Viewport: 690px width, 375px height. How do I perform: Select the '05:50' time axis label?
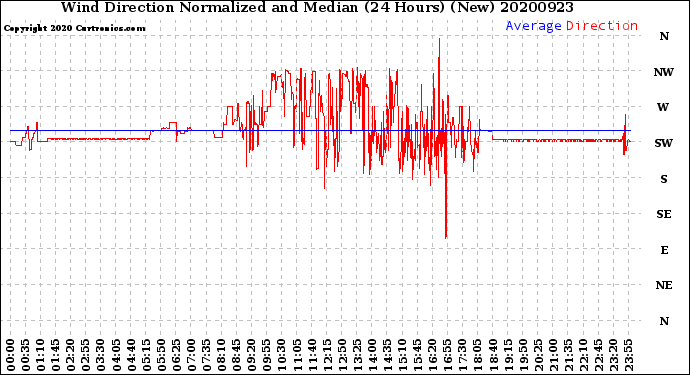coord(161,355)
